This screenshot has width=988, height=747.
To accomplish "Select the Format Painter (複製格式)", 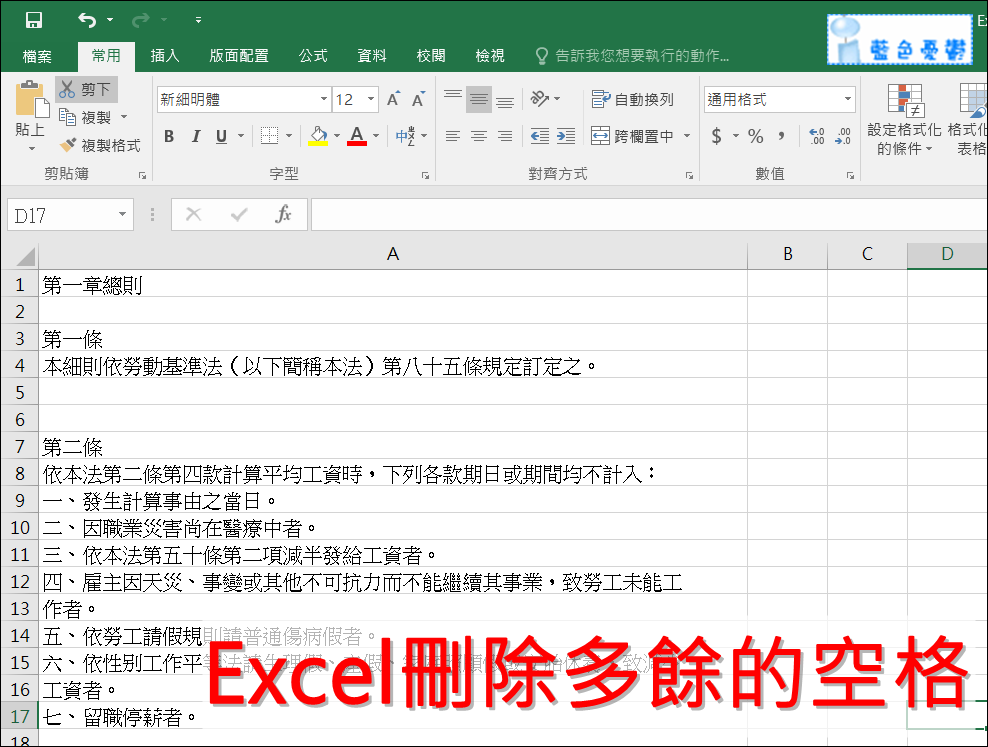I will (x=100, y=145).
